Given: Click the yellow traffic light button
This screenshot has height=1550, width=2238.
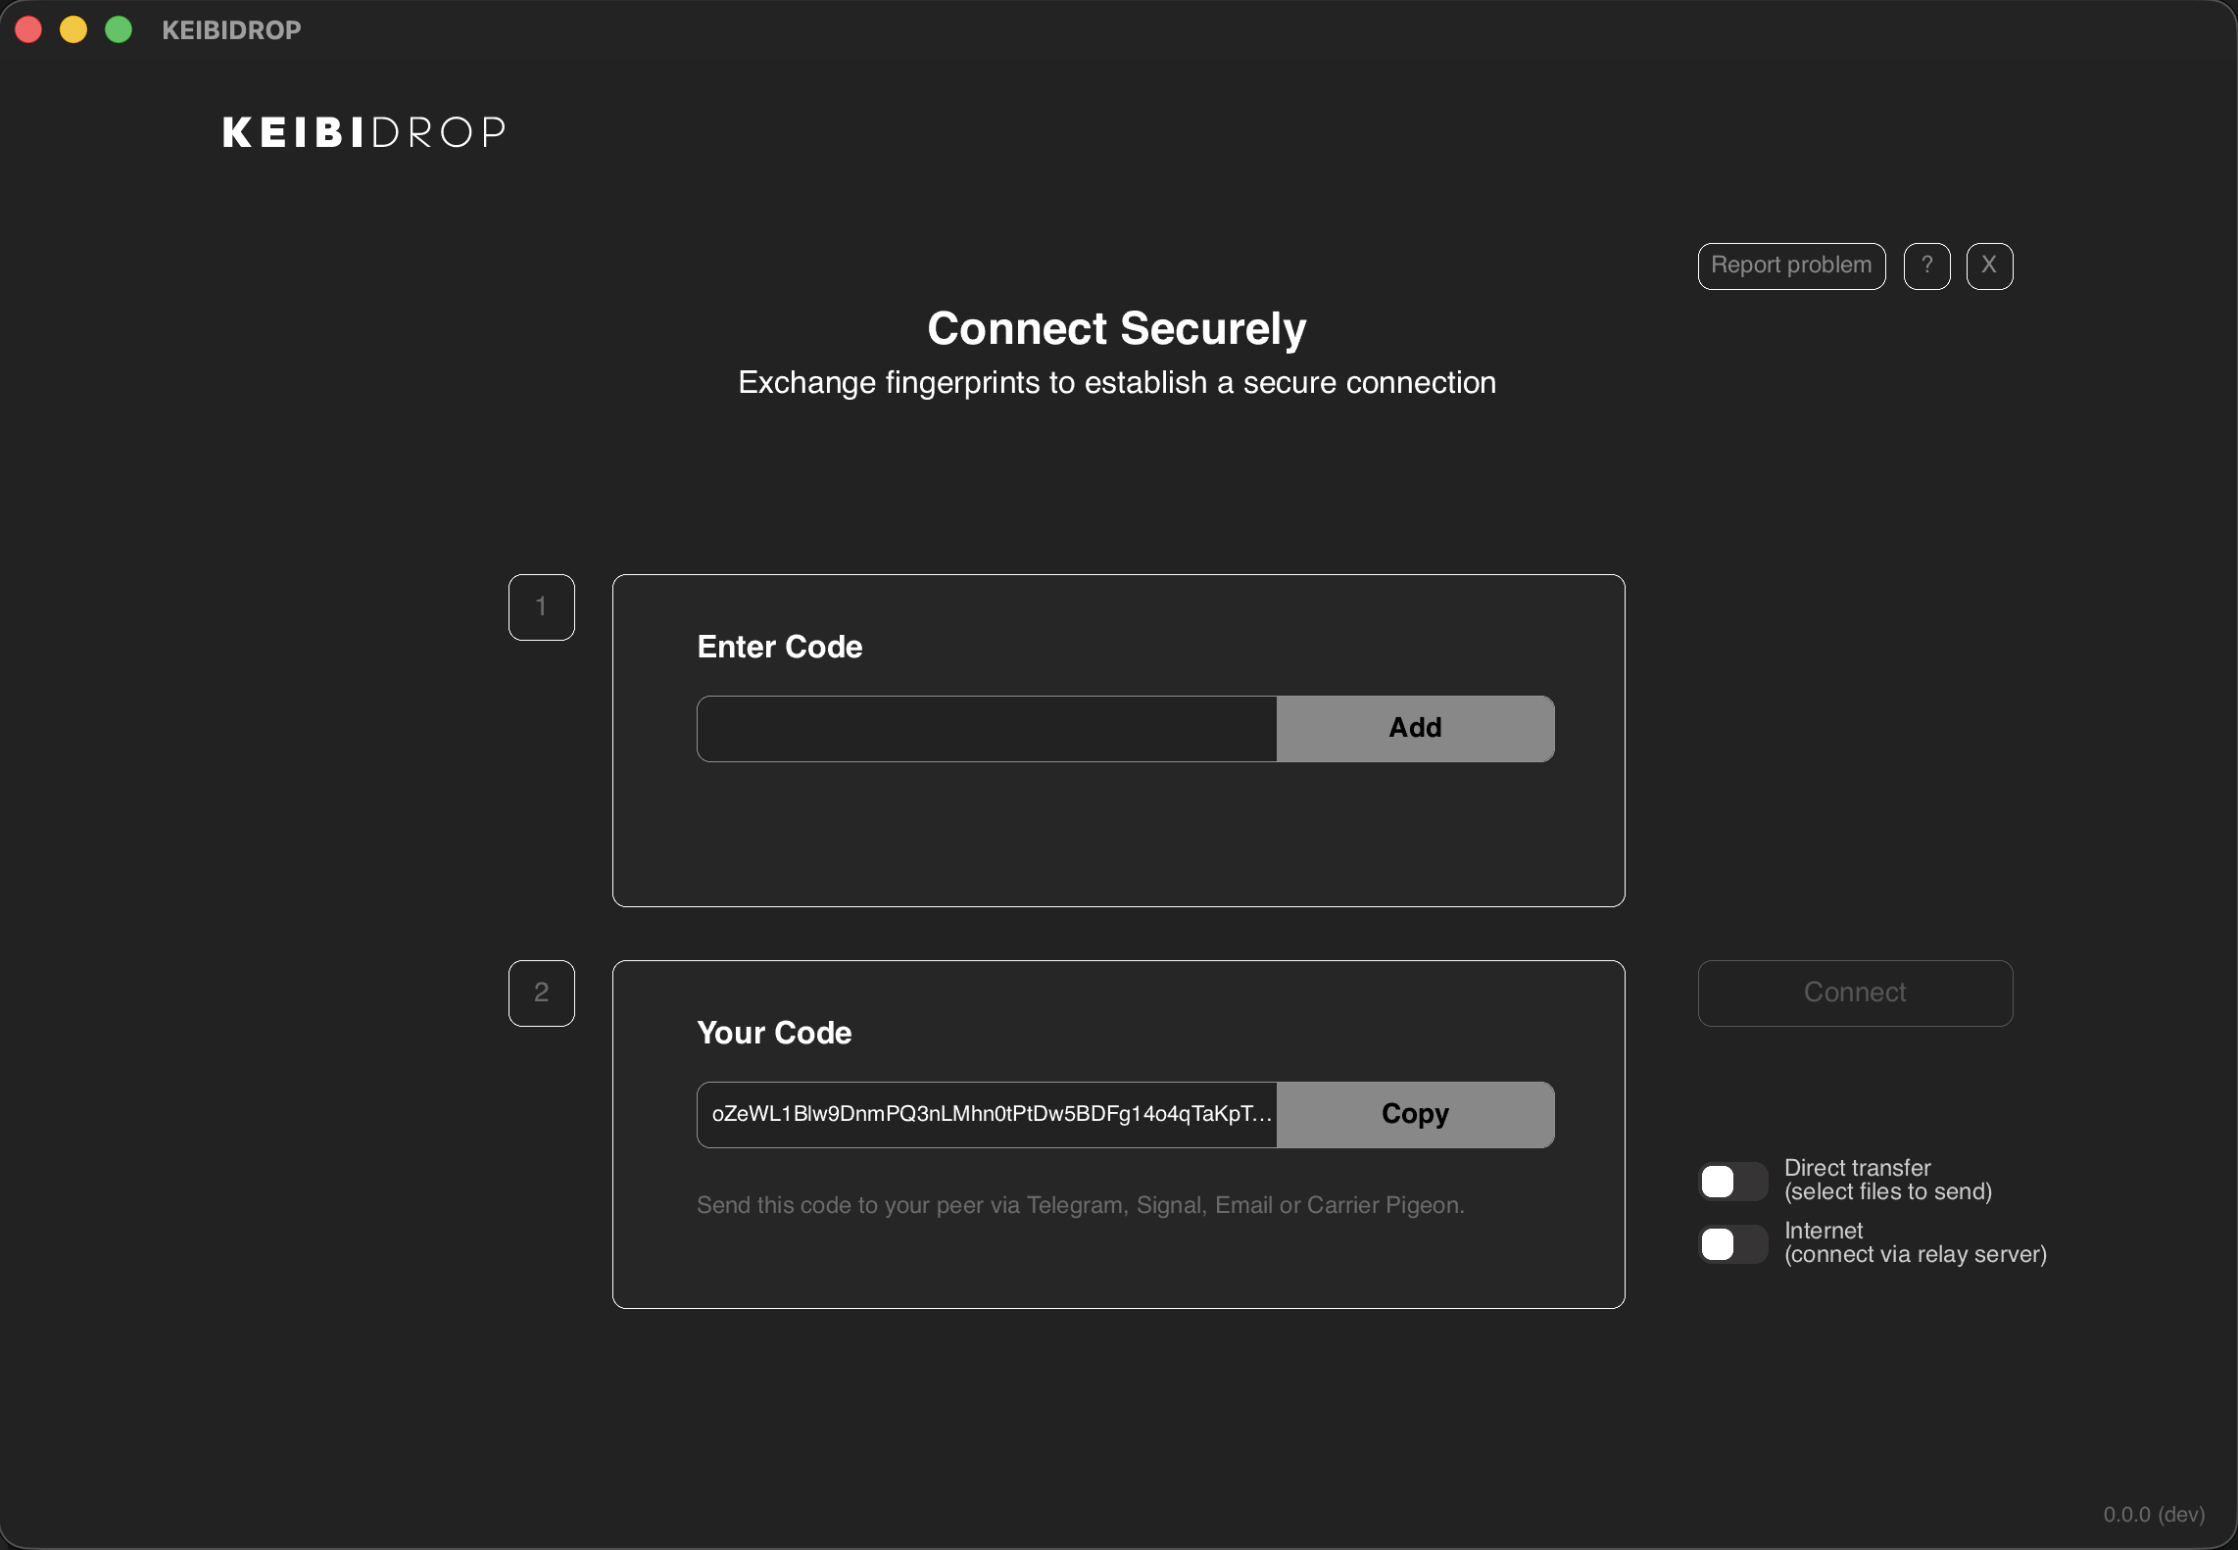Looking at the screenshot, I should (72, 29).
